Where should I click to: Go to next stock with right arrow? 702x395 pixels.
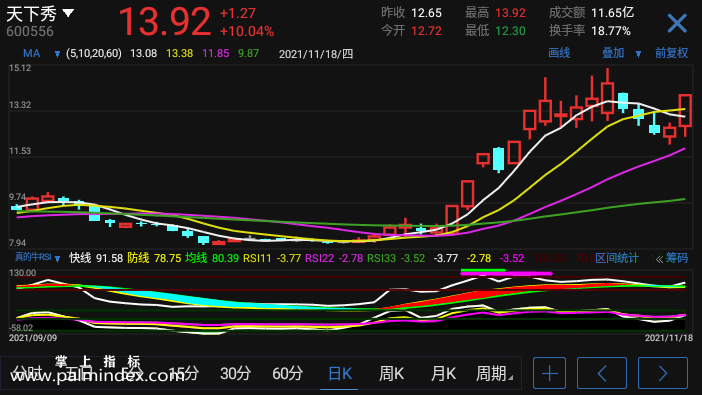663,373
